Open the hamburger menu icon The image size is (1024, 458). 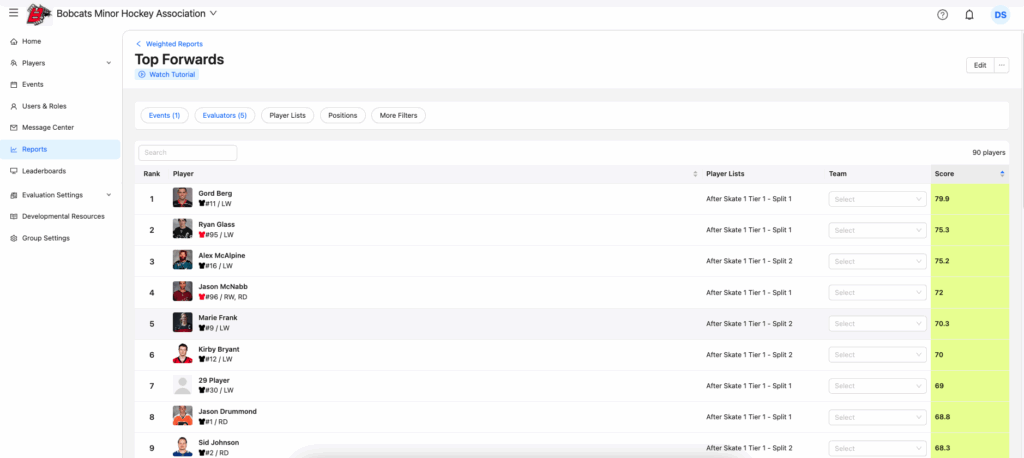point(13,14)
